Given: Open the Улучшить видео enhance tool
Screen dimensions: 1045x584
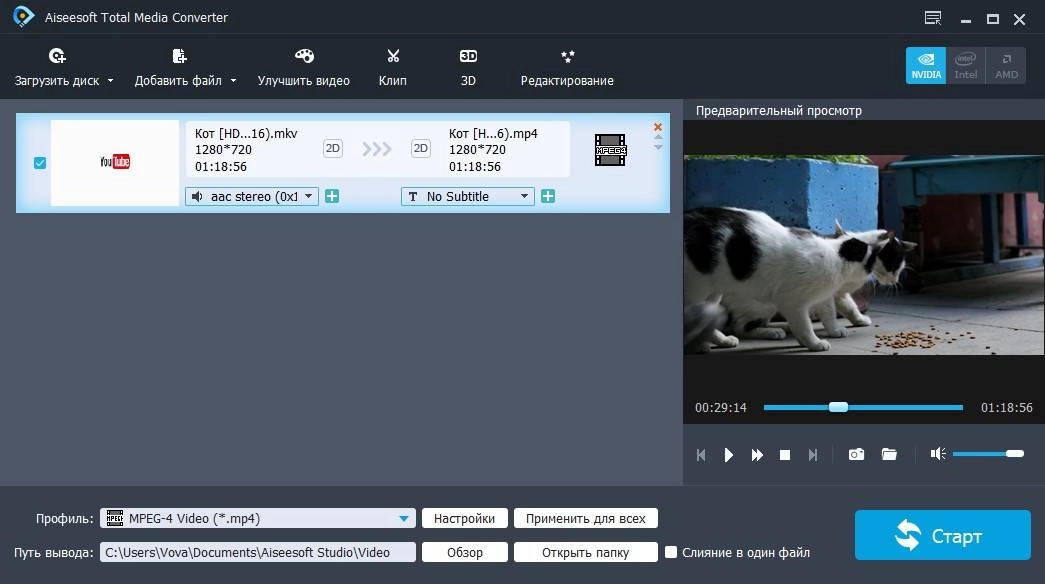Looking at the screenshot, I should pyautogui.click(x=303, y=67).
